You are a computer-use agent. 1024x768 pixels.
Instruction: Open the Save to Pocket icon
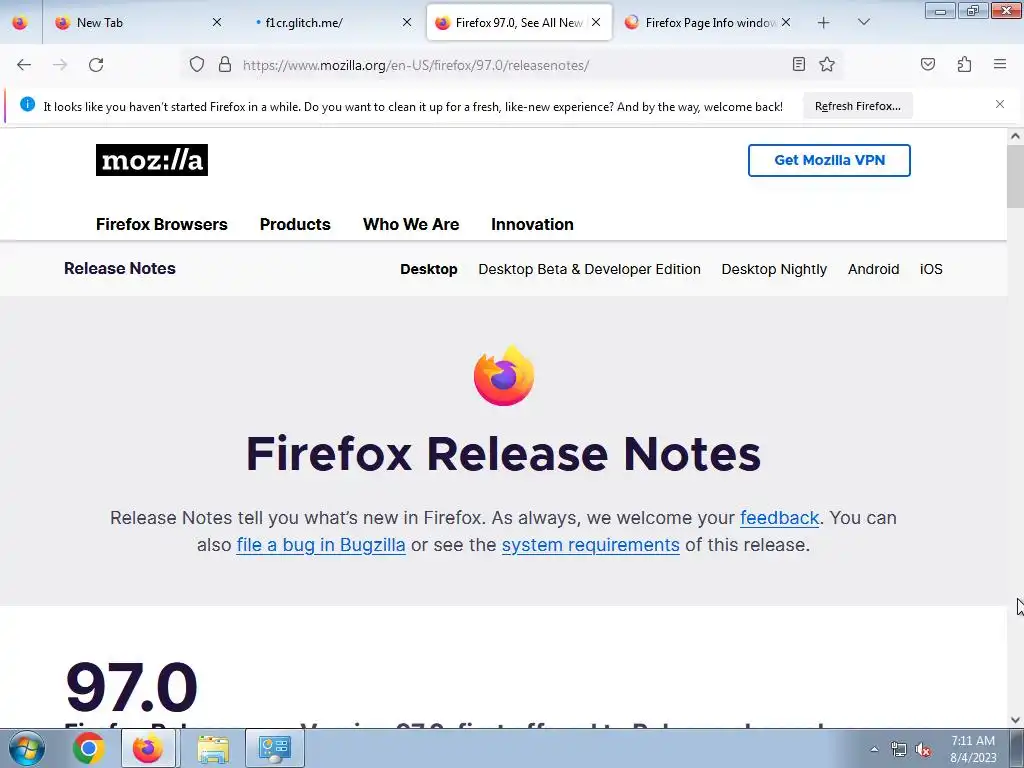[927, 64]
